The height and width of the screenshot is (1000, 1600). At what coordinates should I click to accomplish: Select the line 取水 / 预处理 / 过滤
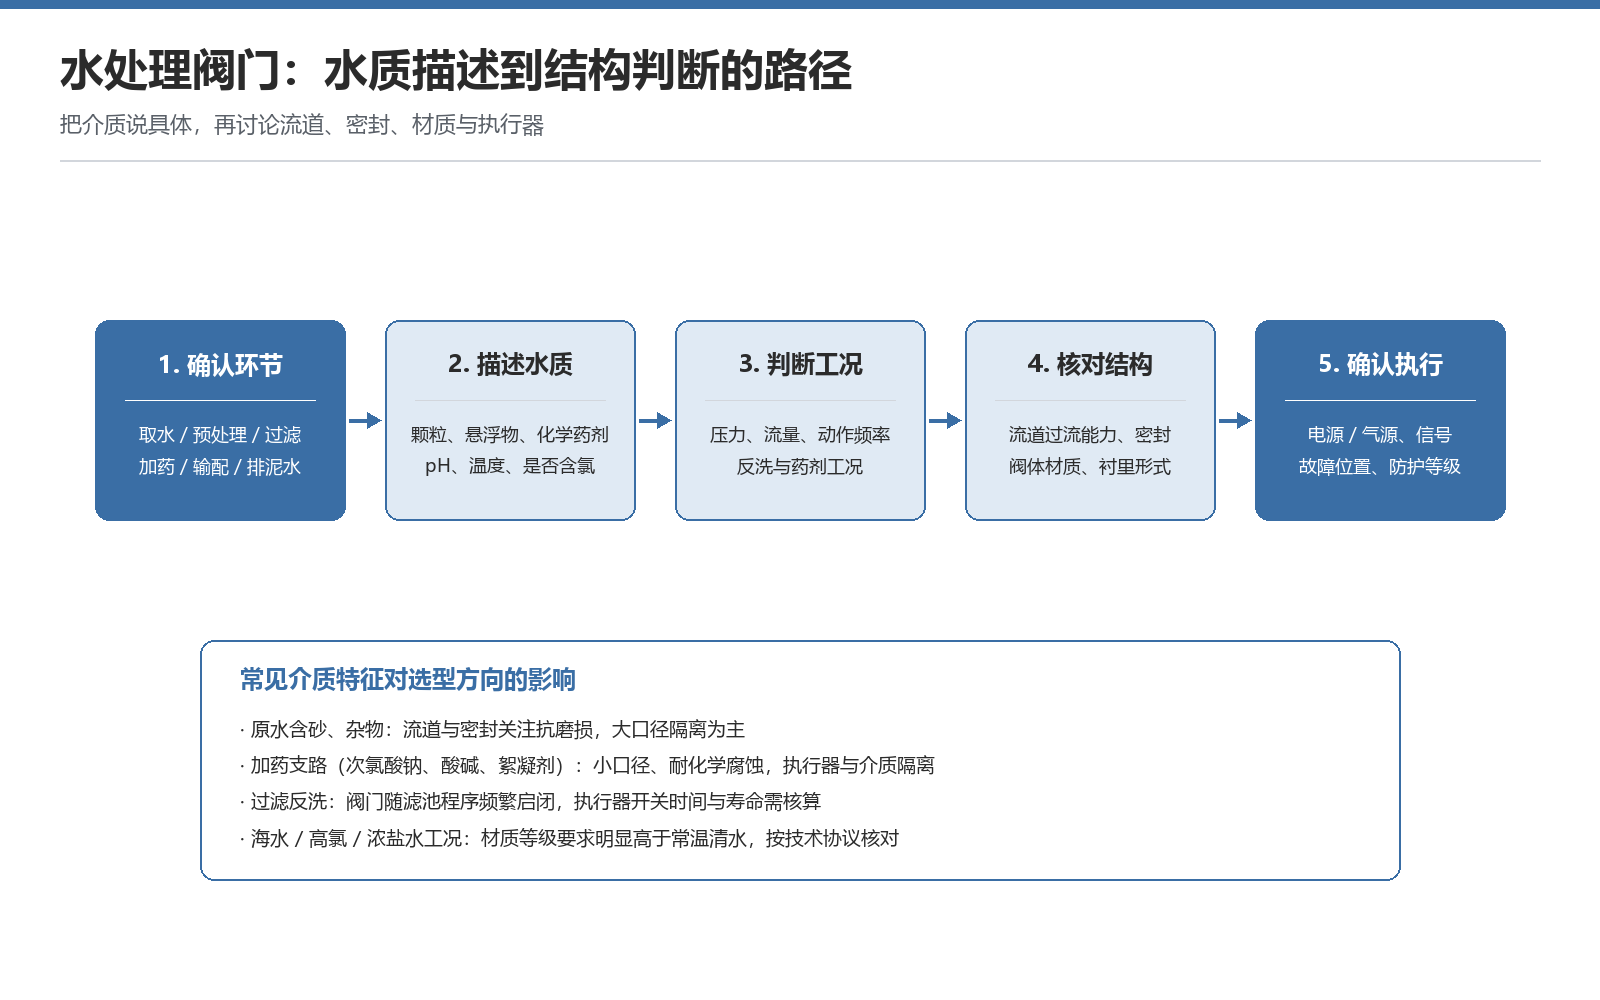pyautogui.click(x=220, y=435)
